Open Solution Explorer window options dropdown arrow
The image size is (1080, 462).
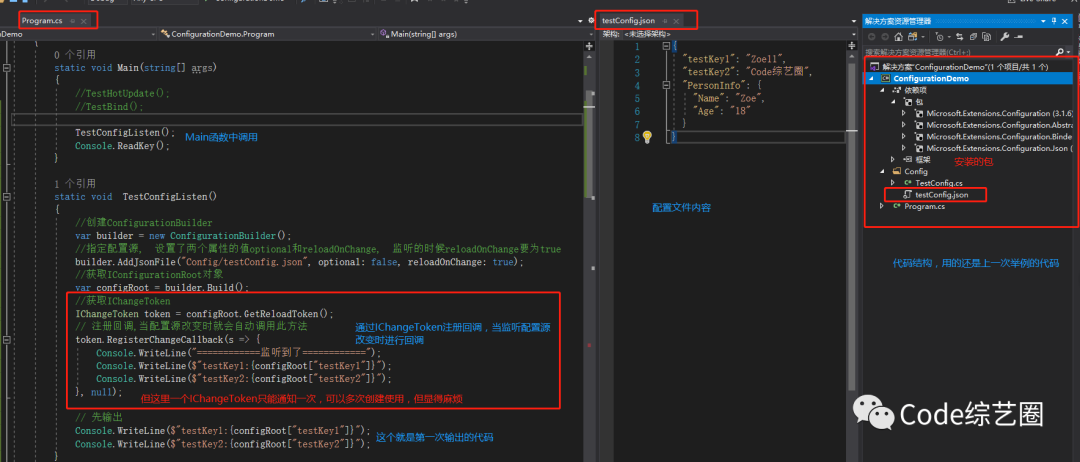(1043, 21)
